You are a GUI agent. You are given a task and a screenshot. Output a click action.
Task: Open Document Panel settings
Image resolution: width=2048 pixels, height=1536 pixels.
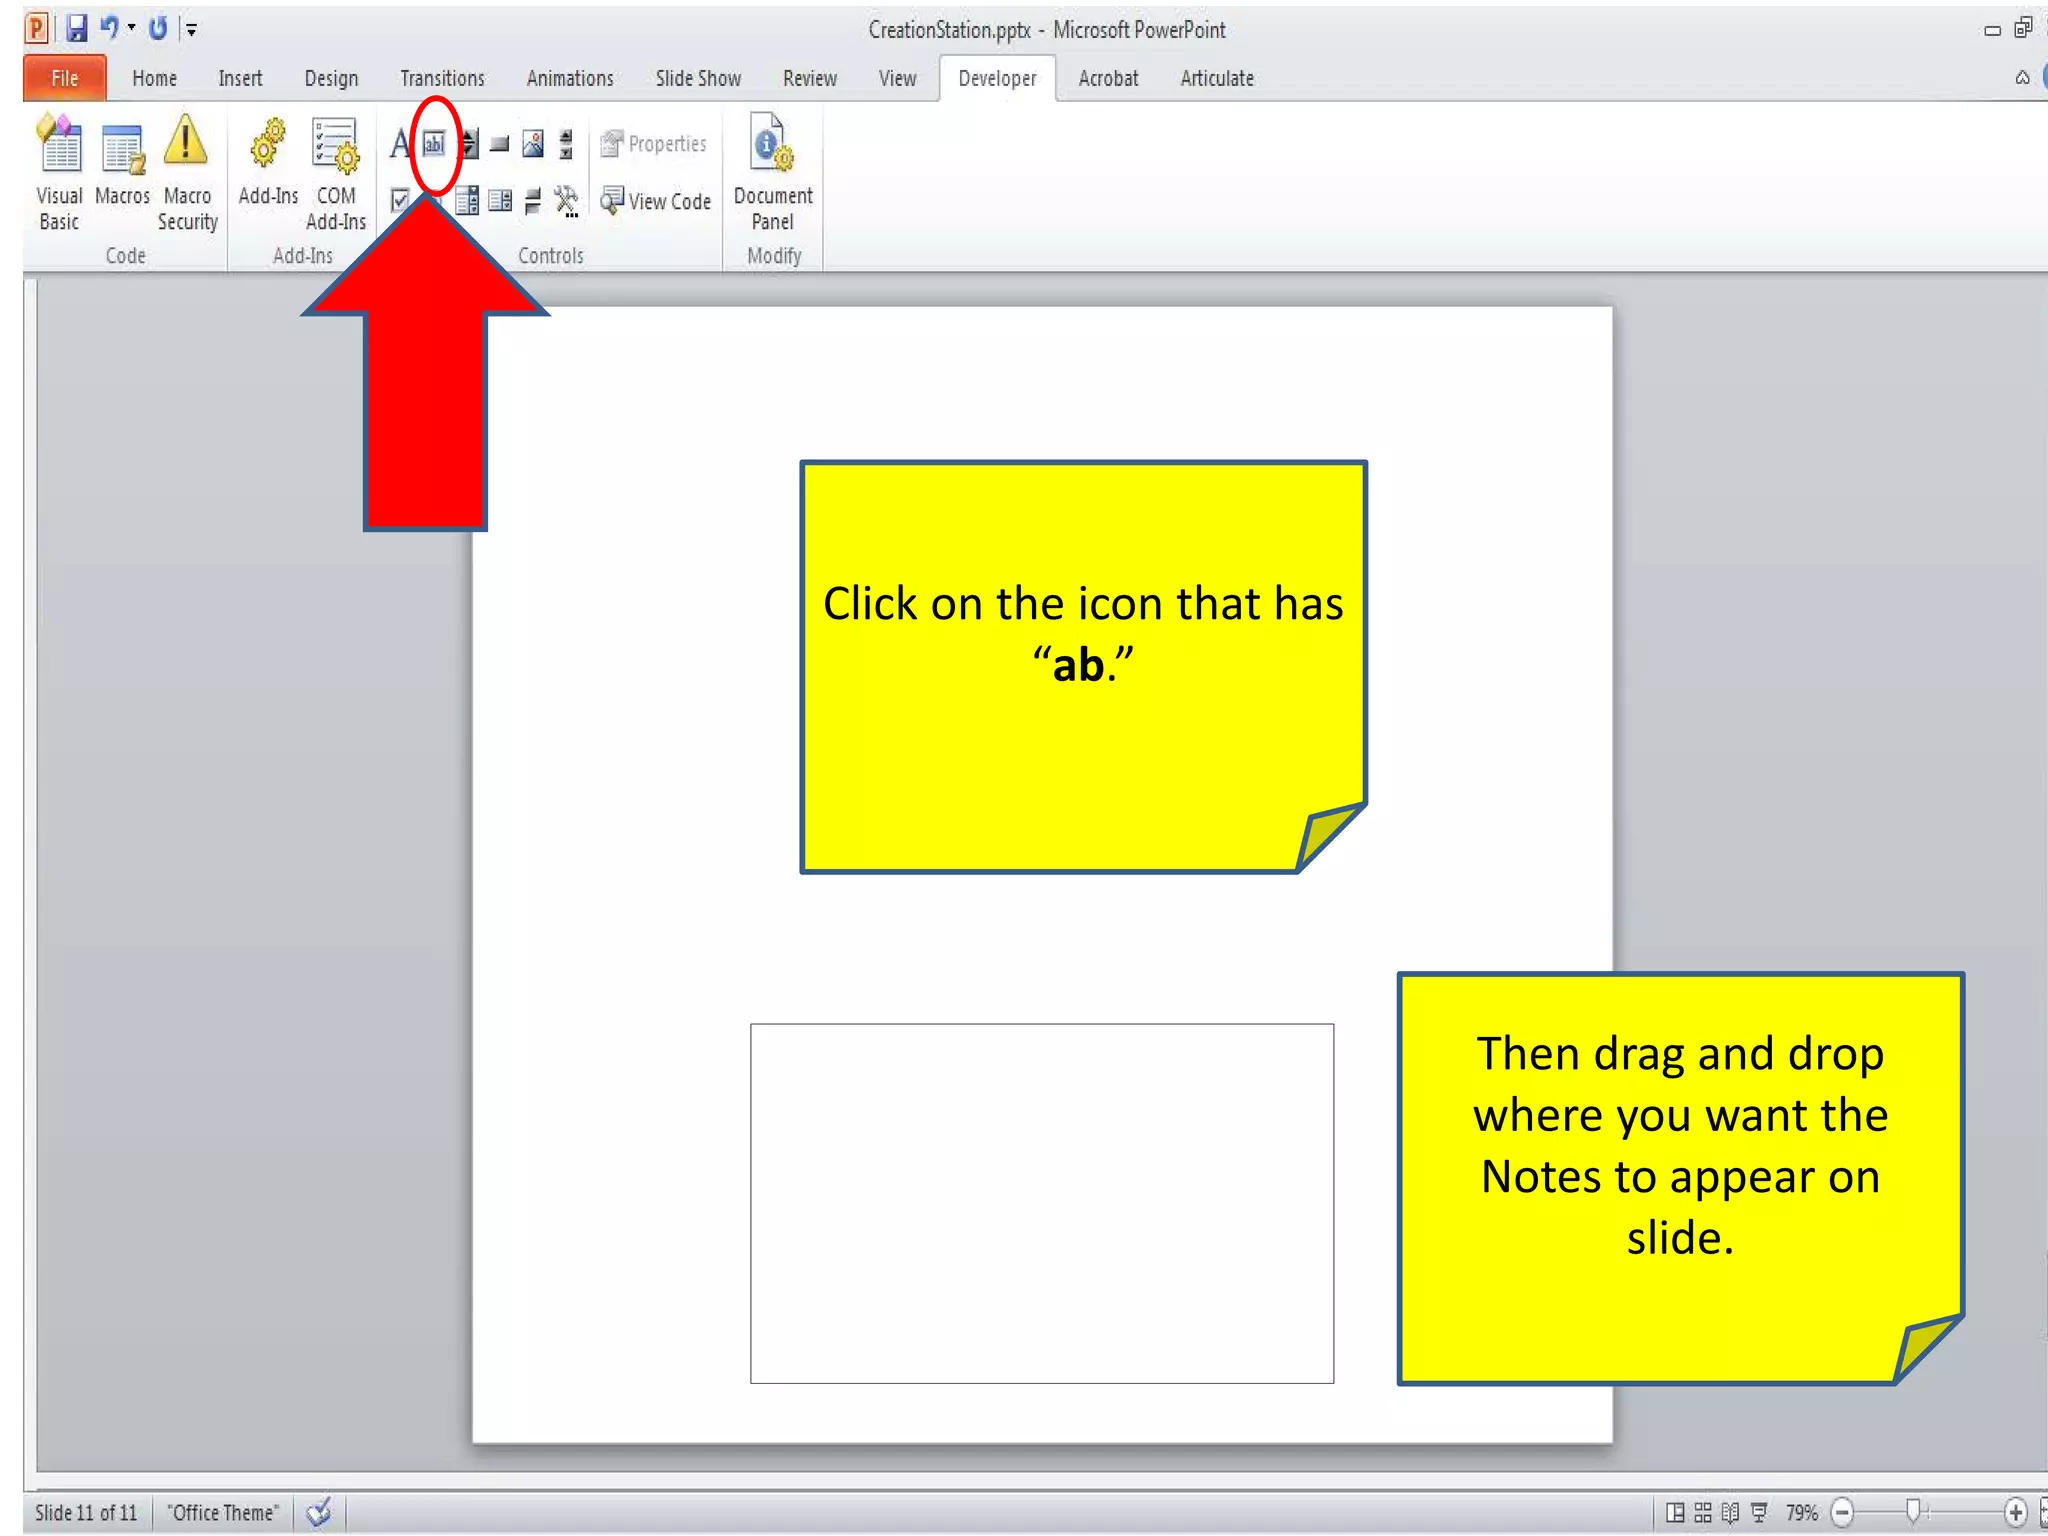(x=773, y=173)
